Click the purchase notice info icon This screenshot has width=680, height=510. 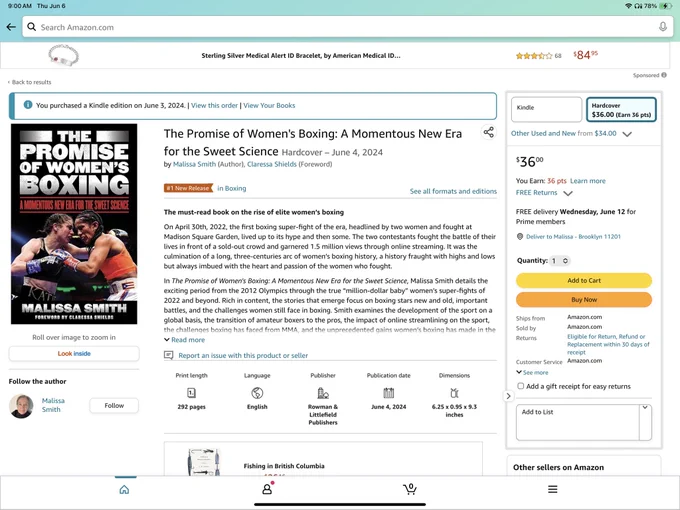point(28,105)
